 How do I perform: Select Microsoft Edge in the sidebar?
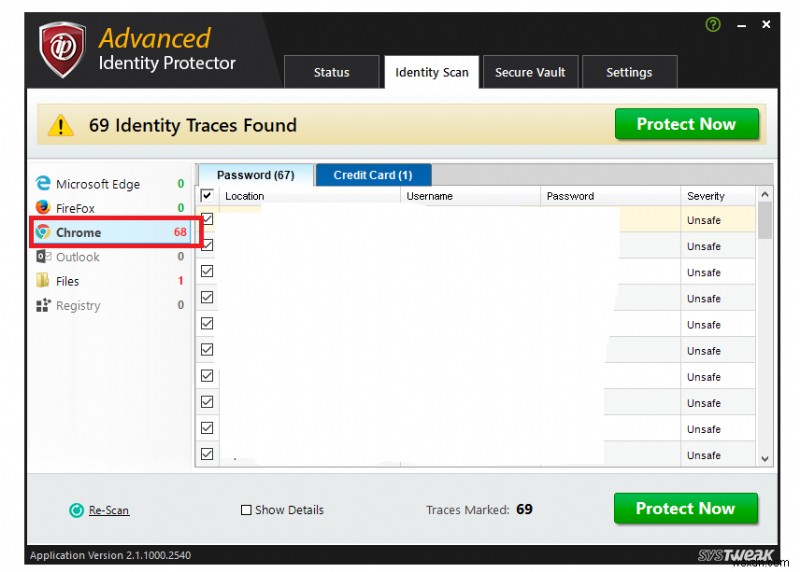pyautogui.click(x=110, y=184)
